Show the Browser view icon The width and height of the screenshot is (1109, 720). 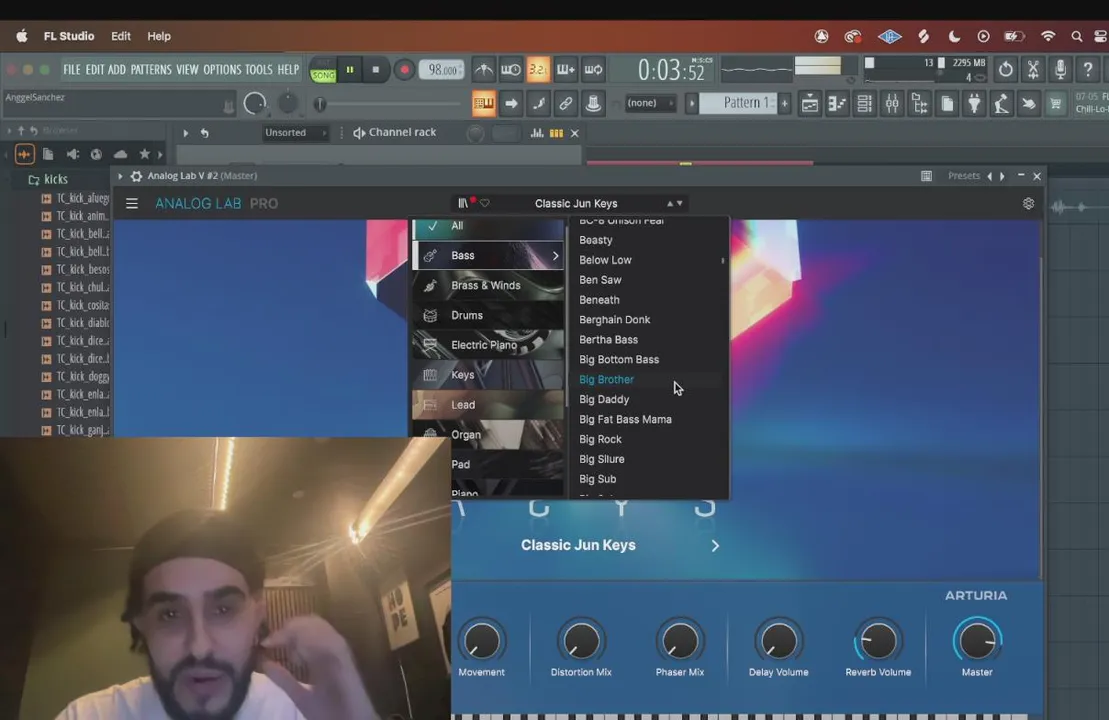pos(919,104)
